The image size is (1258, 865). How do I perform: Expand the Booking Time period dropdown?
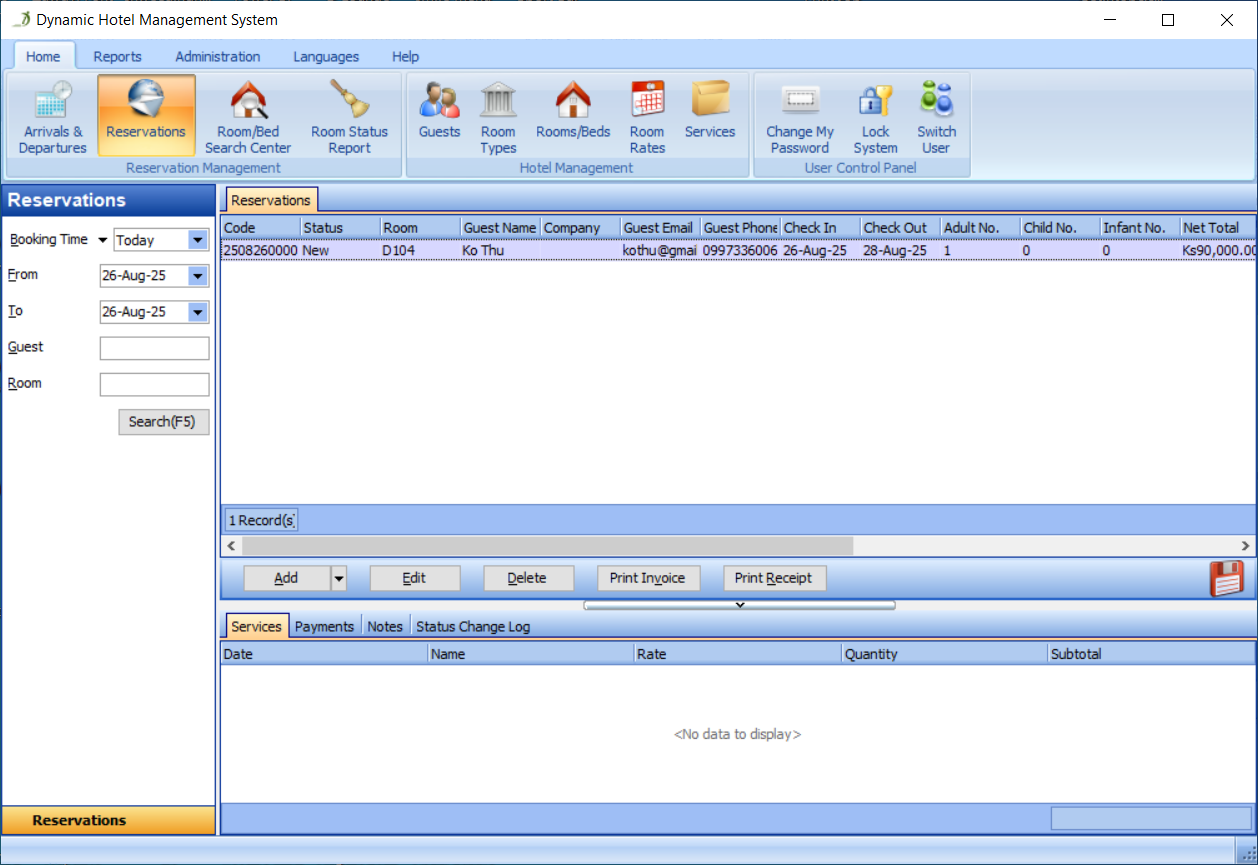(197, 240)
